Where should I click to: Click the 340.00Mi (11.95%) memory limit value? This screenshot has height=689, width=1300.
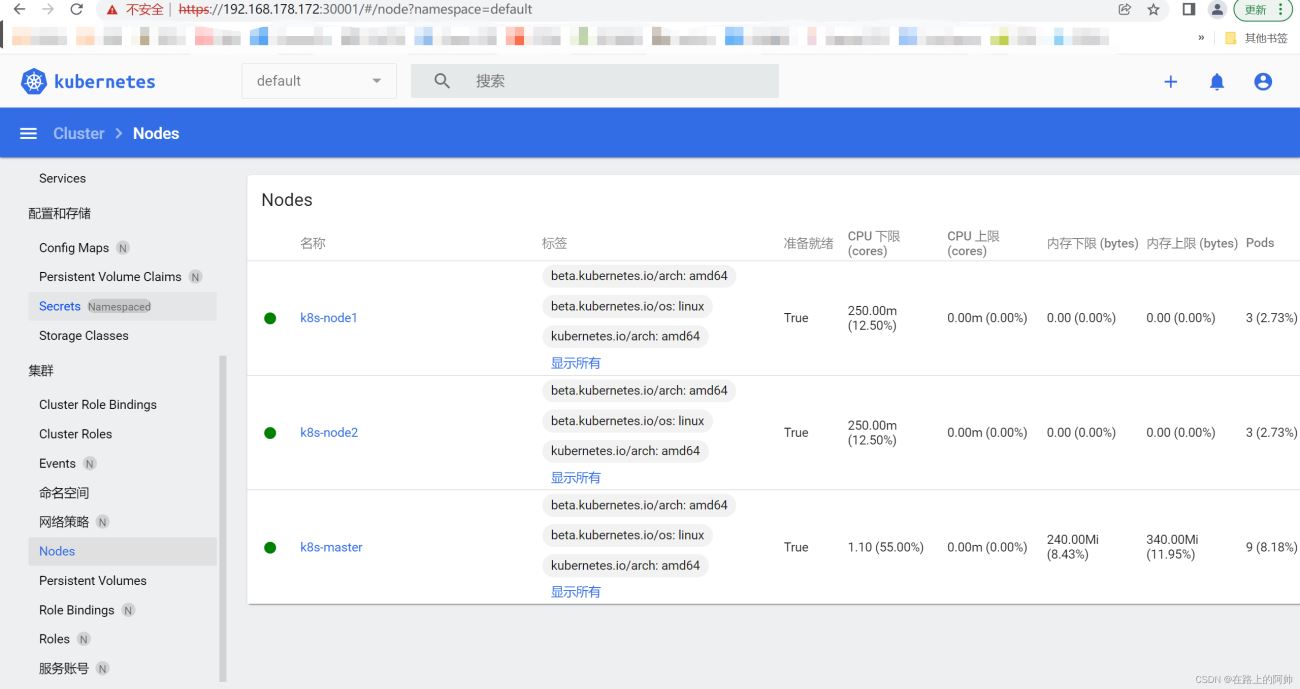(1172, 547)
